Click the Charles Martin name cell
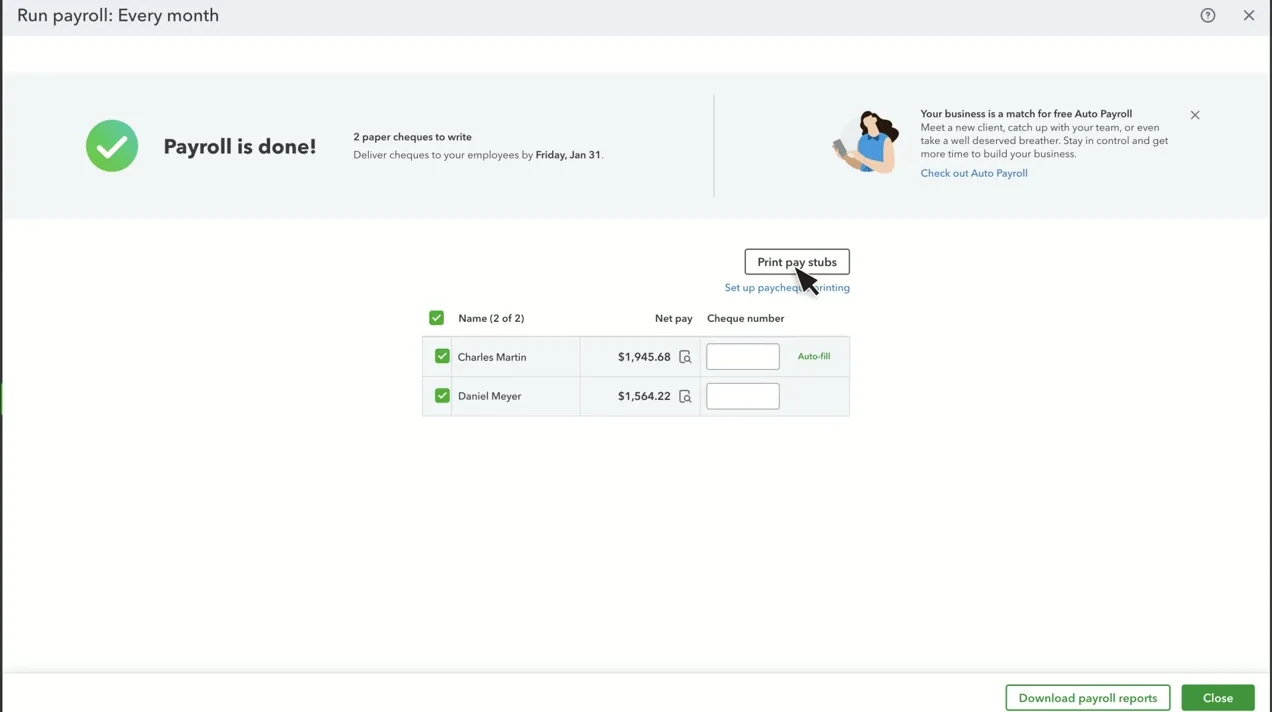The image size is (1272, 712). (x=492, y=357)
